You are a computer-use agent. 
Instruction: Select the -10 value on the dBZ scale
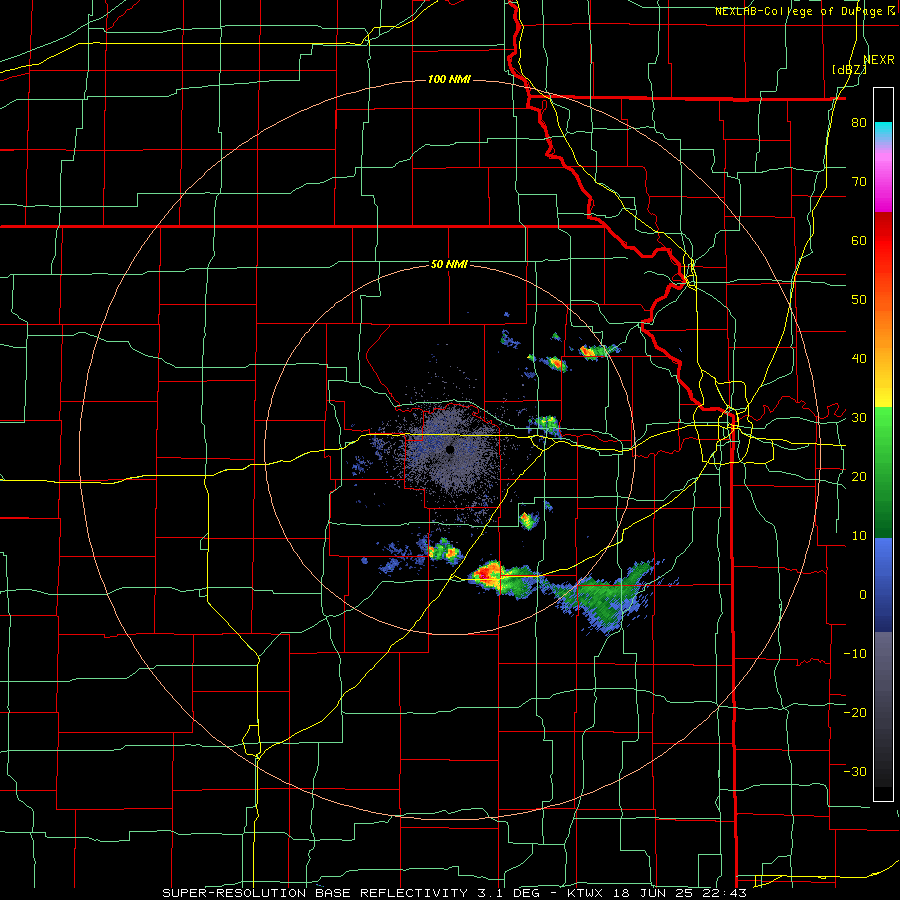(855, 653)
